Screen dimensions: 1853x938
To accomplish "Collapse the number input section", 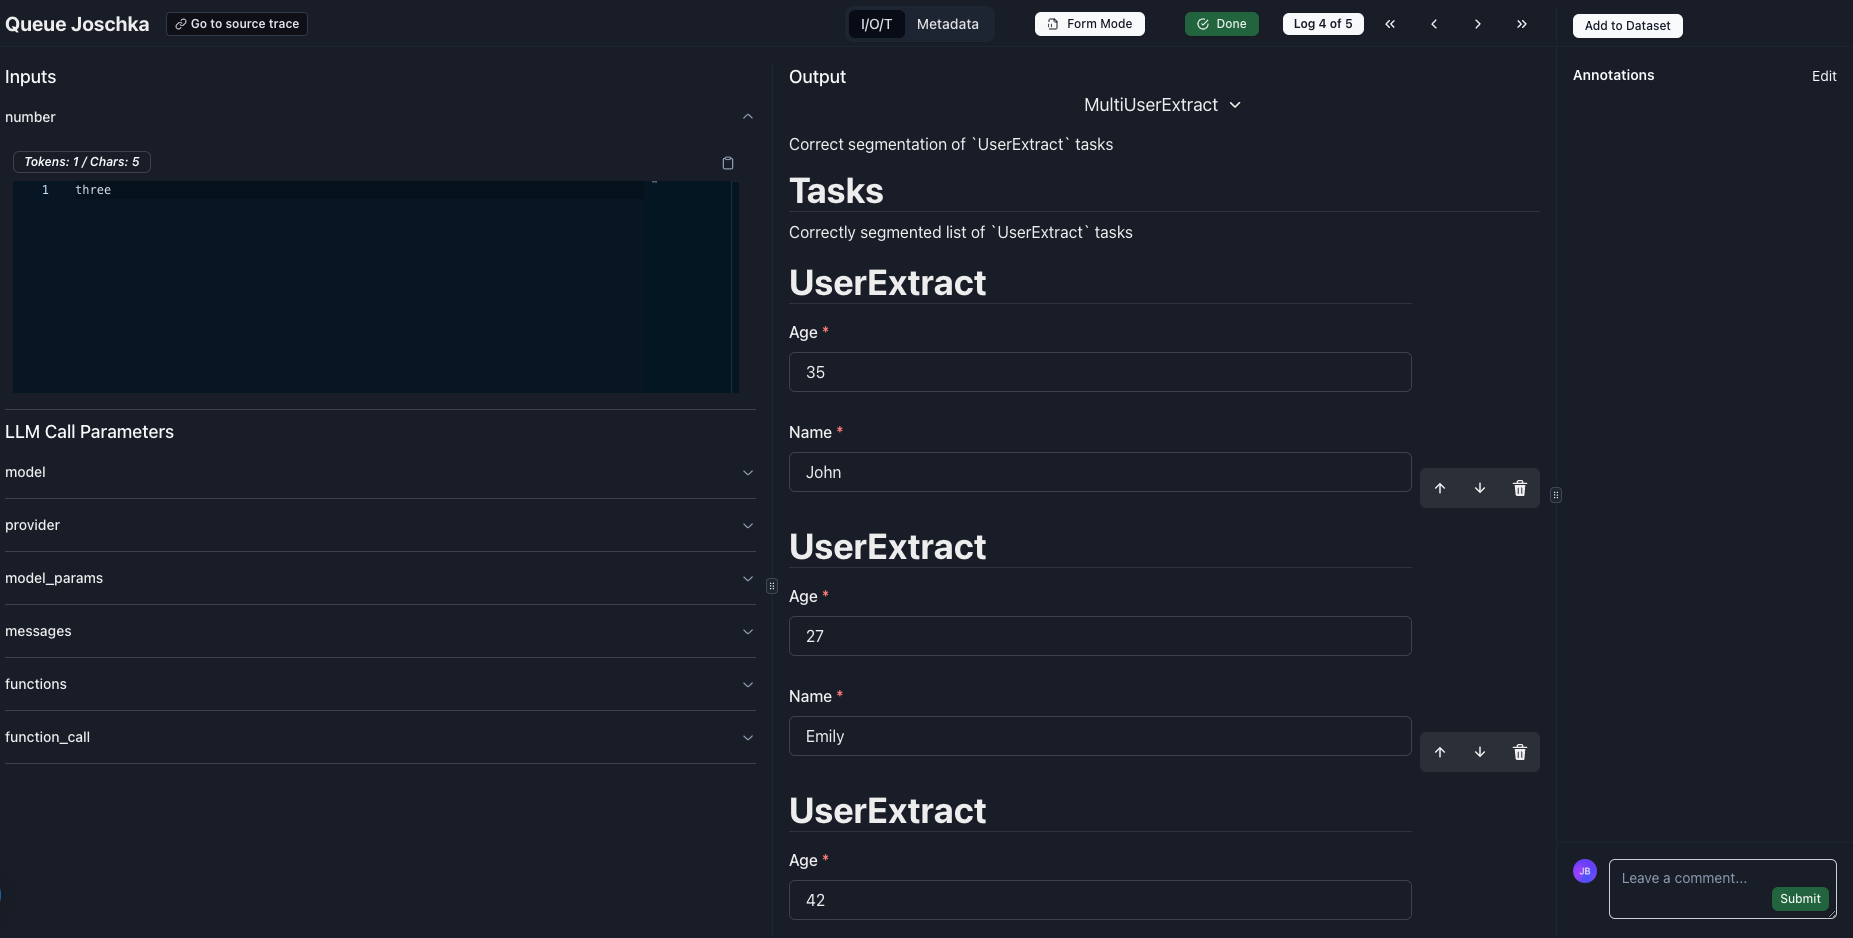I will [747, 117].
